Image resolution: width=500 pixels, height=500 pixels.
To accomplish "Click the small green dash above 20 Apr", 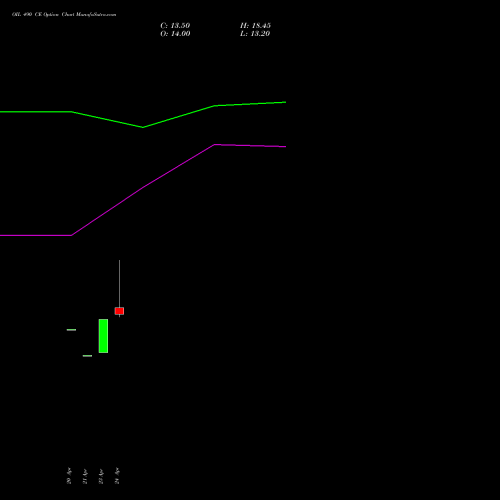I will click(71, 330).
